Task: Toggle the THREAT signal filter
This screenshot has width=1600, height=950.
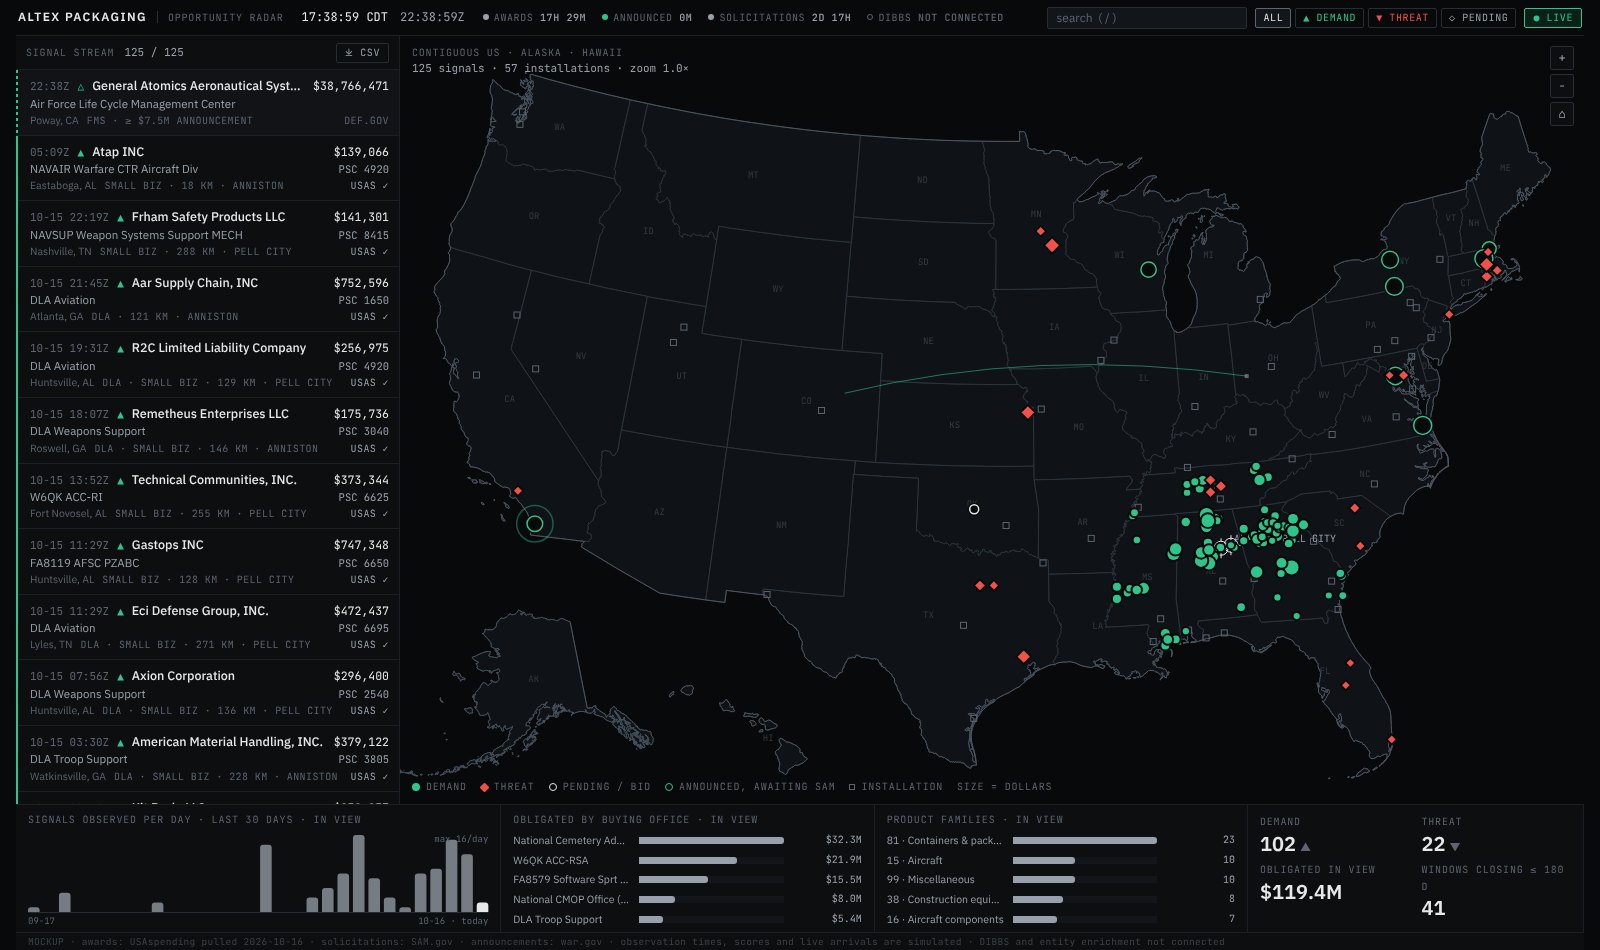Action: [x=1402, y=18]
